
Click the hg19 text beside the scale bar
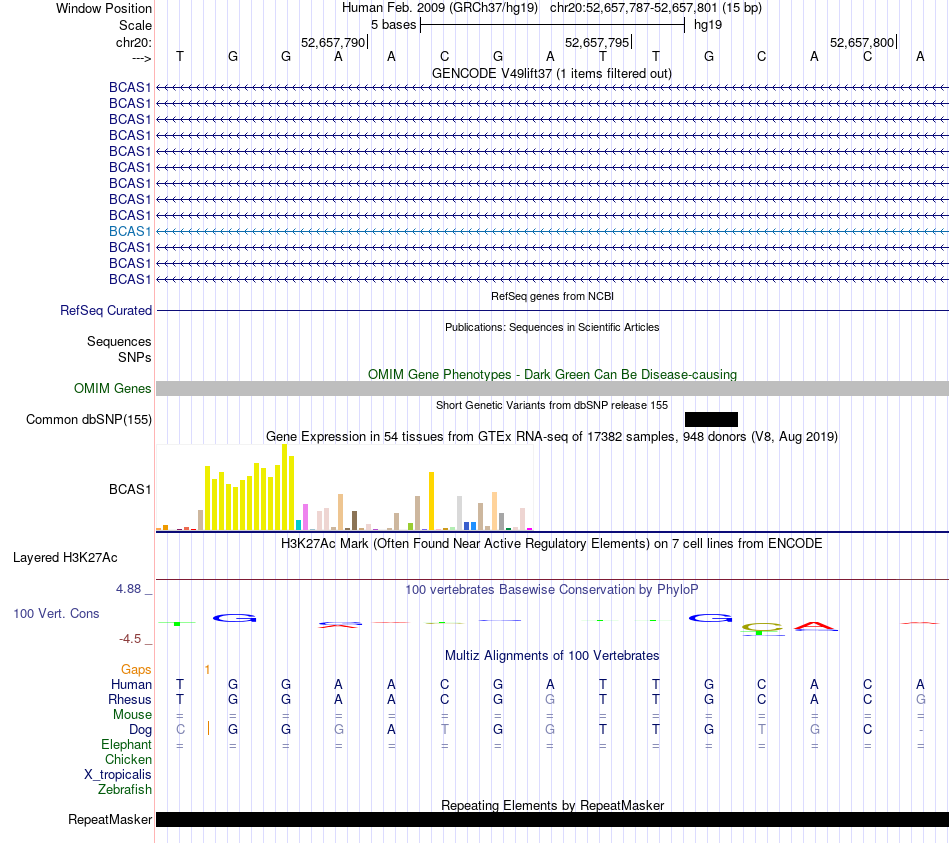click(x=708, y=25)
